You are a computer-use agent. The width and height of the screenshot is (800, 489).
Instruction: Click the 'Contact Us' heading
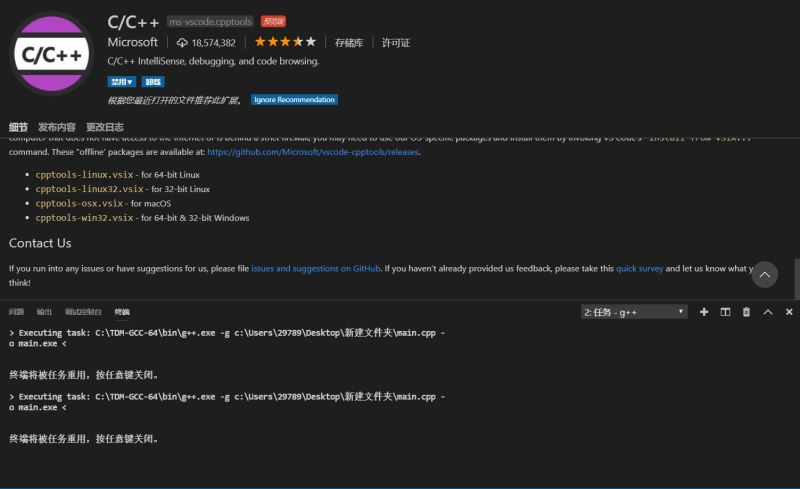(x=40, y=243)
